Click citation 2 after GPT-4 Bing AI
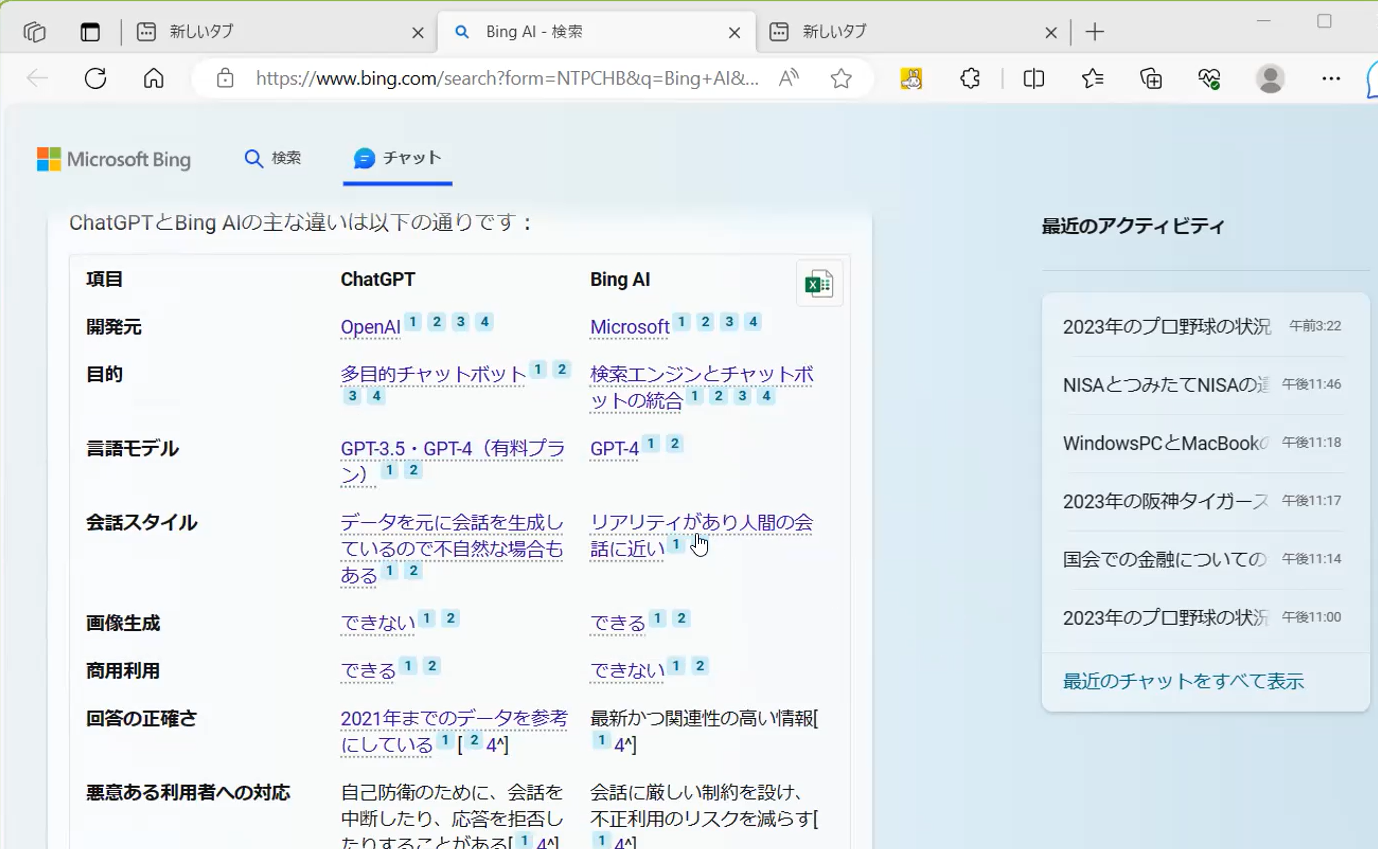Image resolution: width=1378 pixels, height=849 pixels. coord(675,444)
